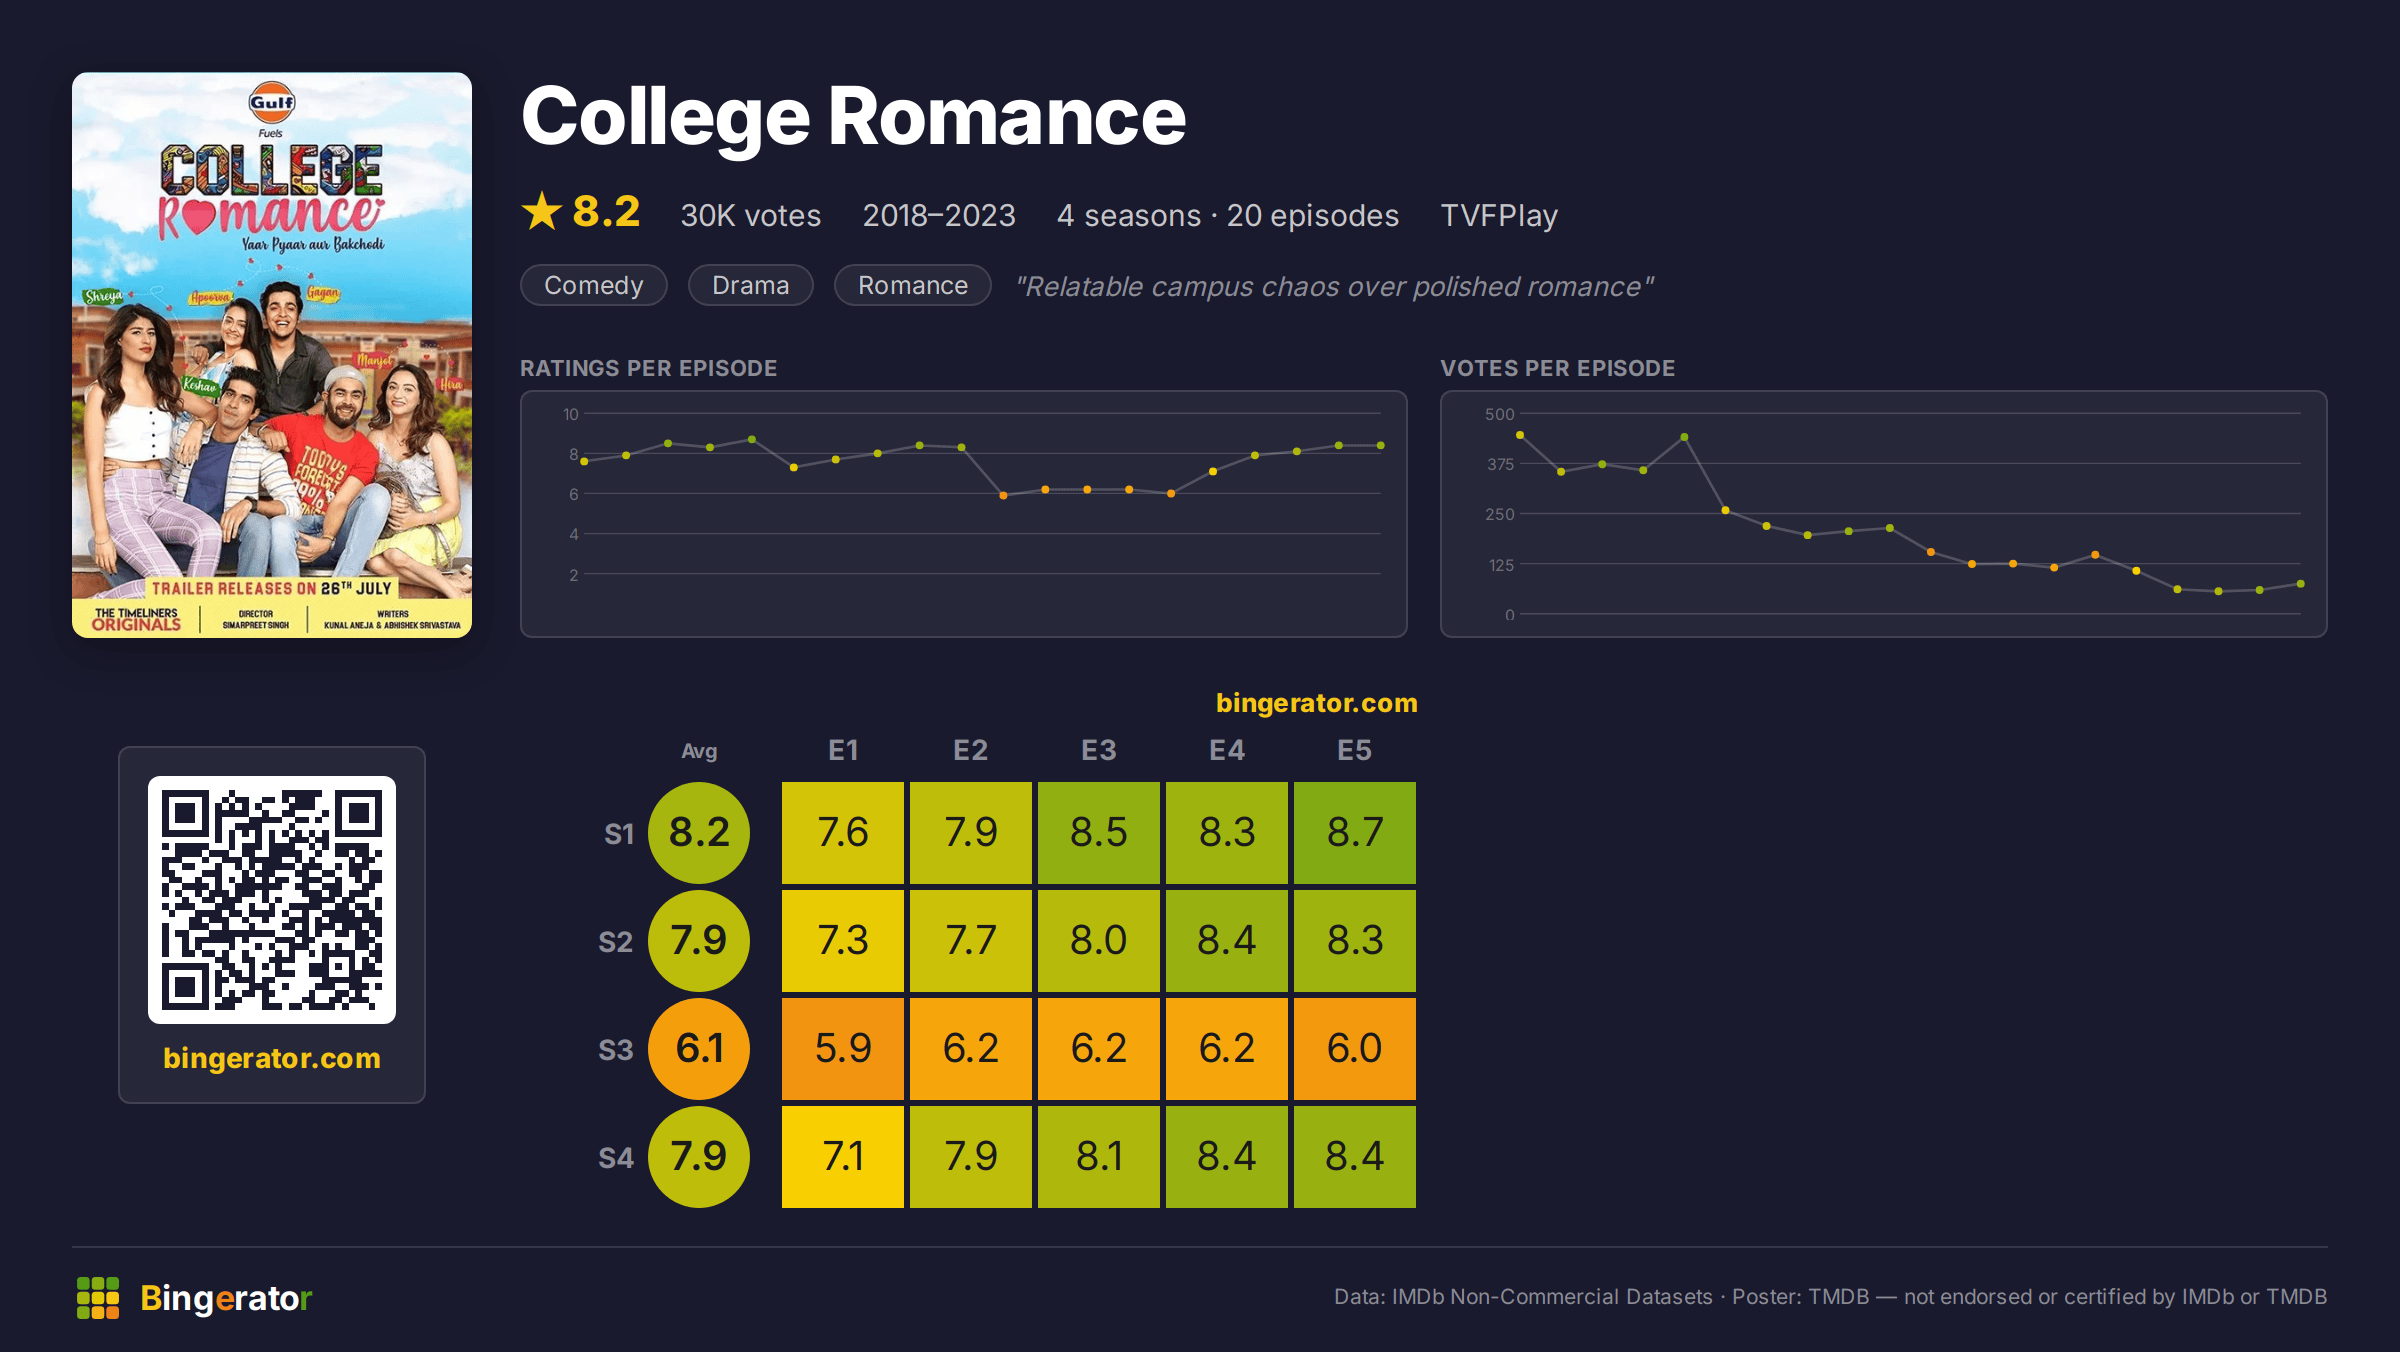2400x1352 pixels.
Task: Open the College Romance poster thumbnail
Action: (272, 355)
